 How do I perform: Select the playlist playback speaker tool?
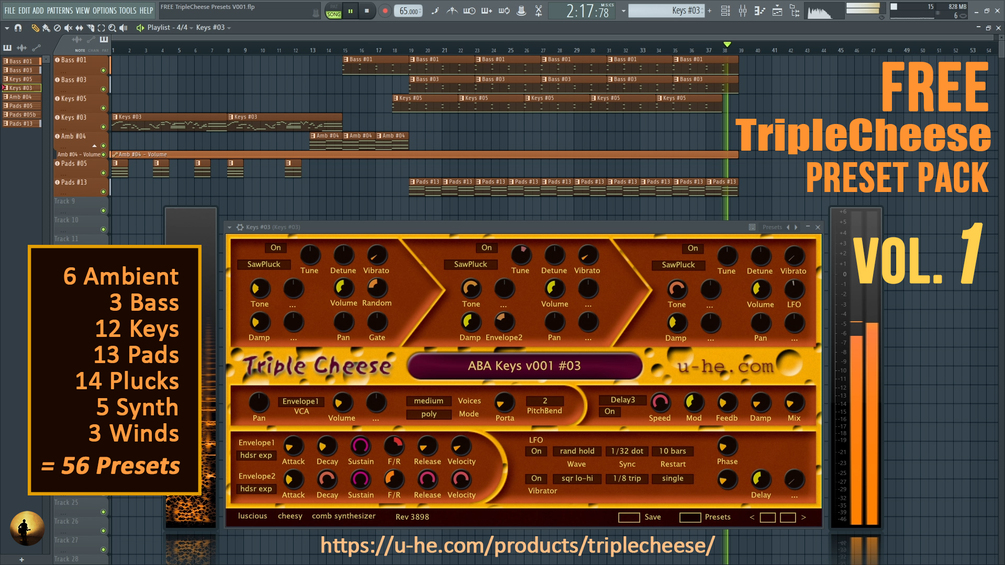123,28
